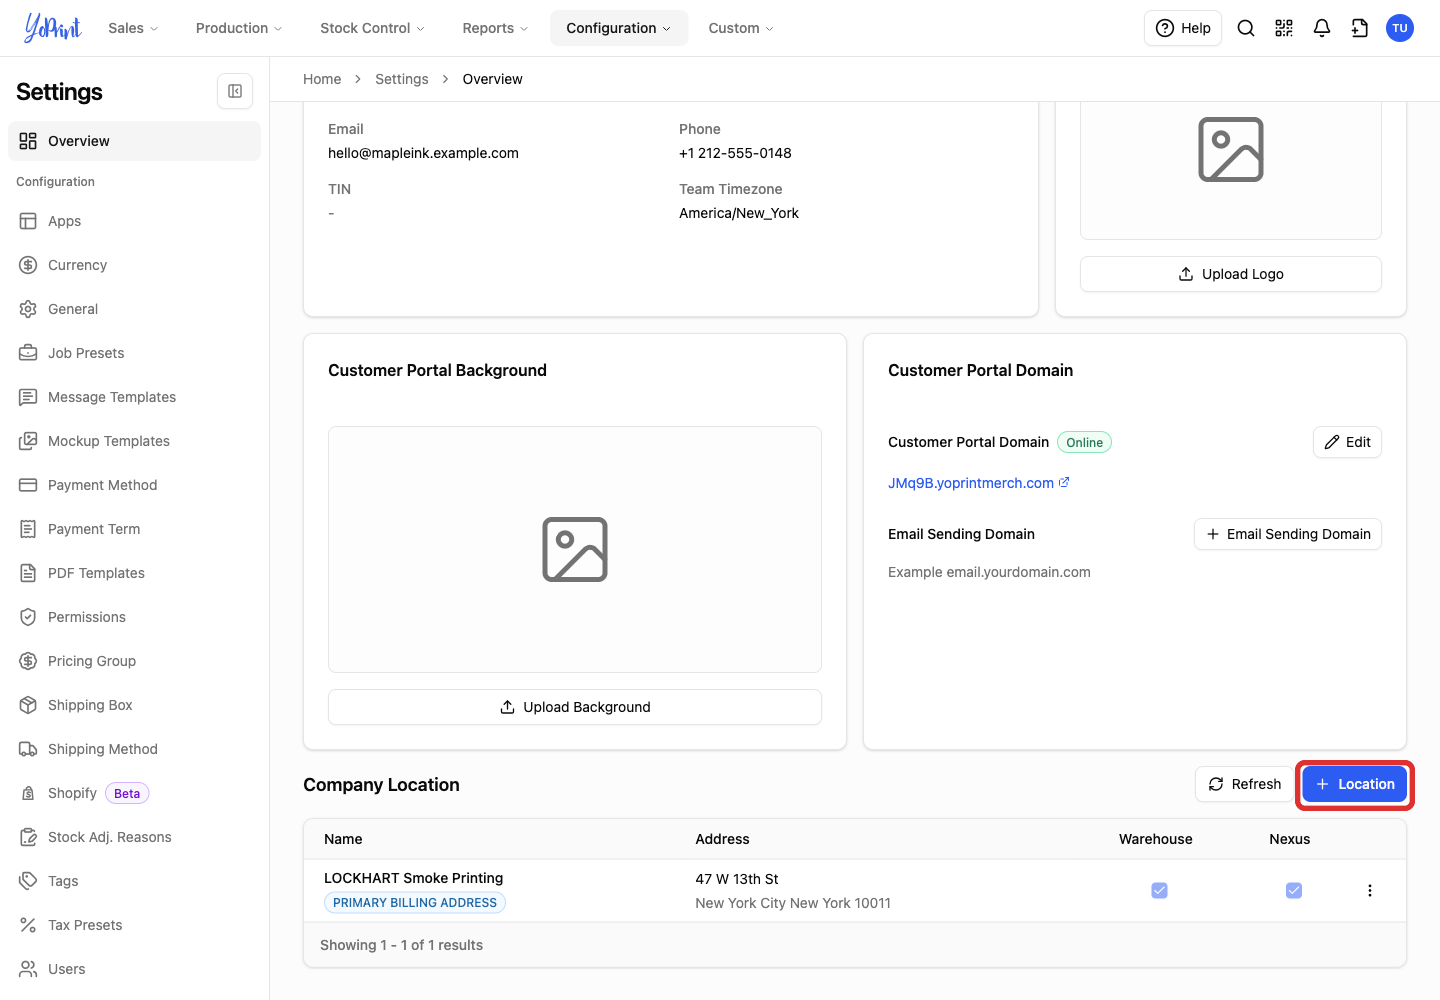Open row actions for LOCKHART Smoke Printing

click(x=1370, y=890)
